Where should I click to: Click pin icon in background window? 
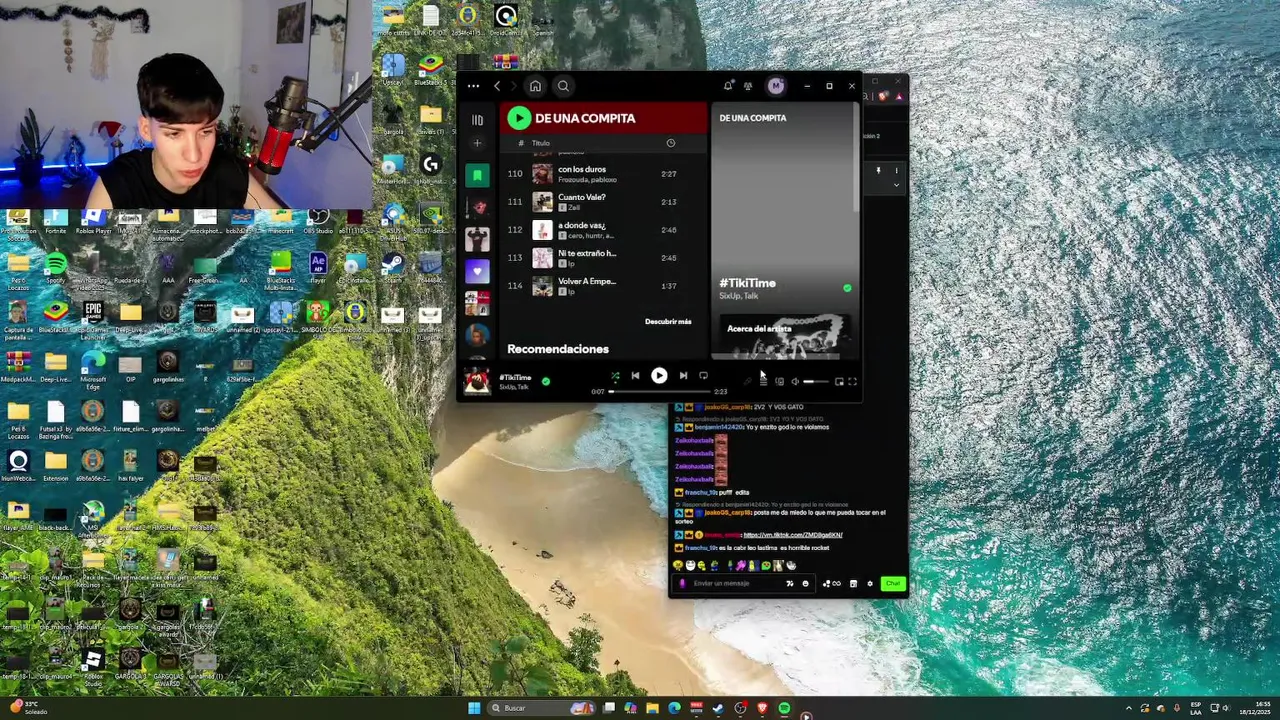[x=878, y=171]
